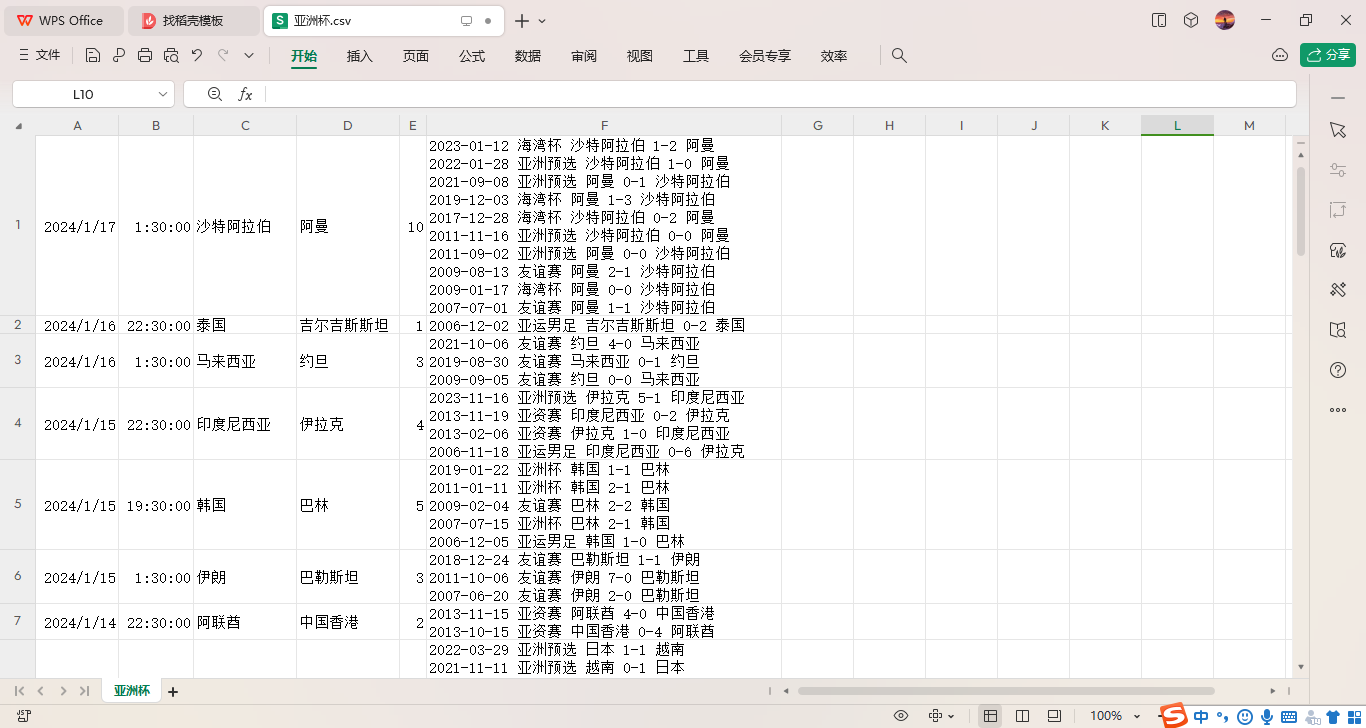
Task: Open the style/analysis icon in right sidebar
Action: [1338, 250]
